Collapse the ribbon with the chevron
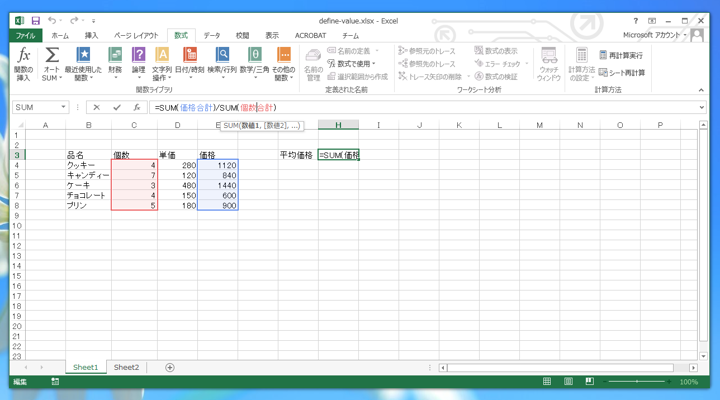The width and height of the screenshot is (720, 400). point(701,90)
